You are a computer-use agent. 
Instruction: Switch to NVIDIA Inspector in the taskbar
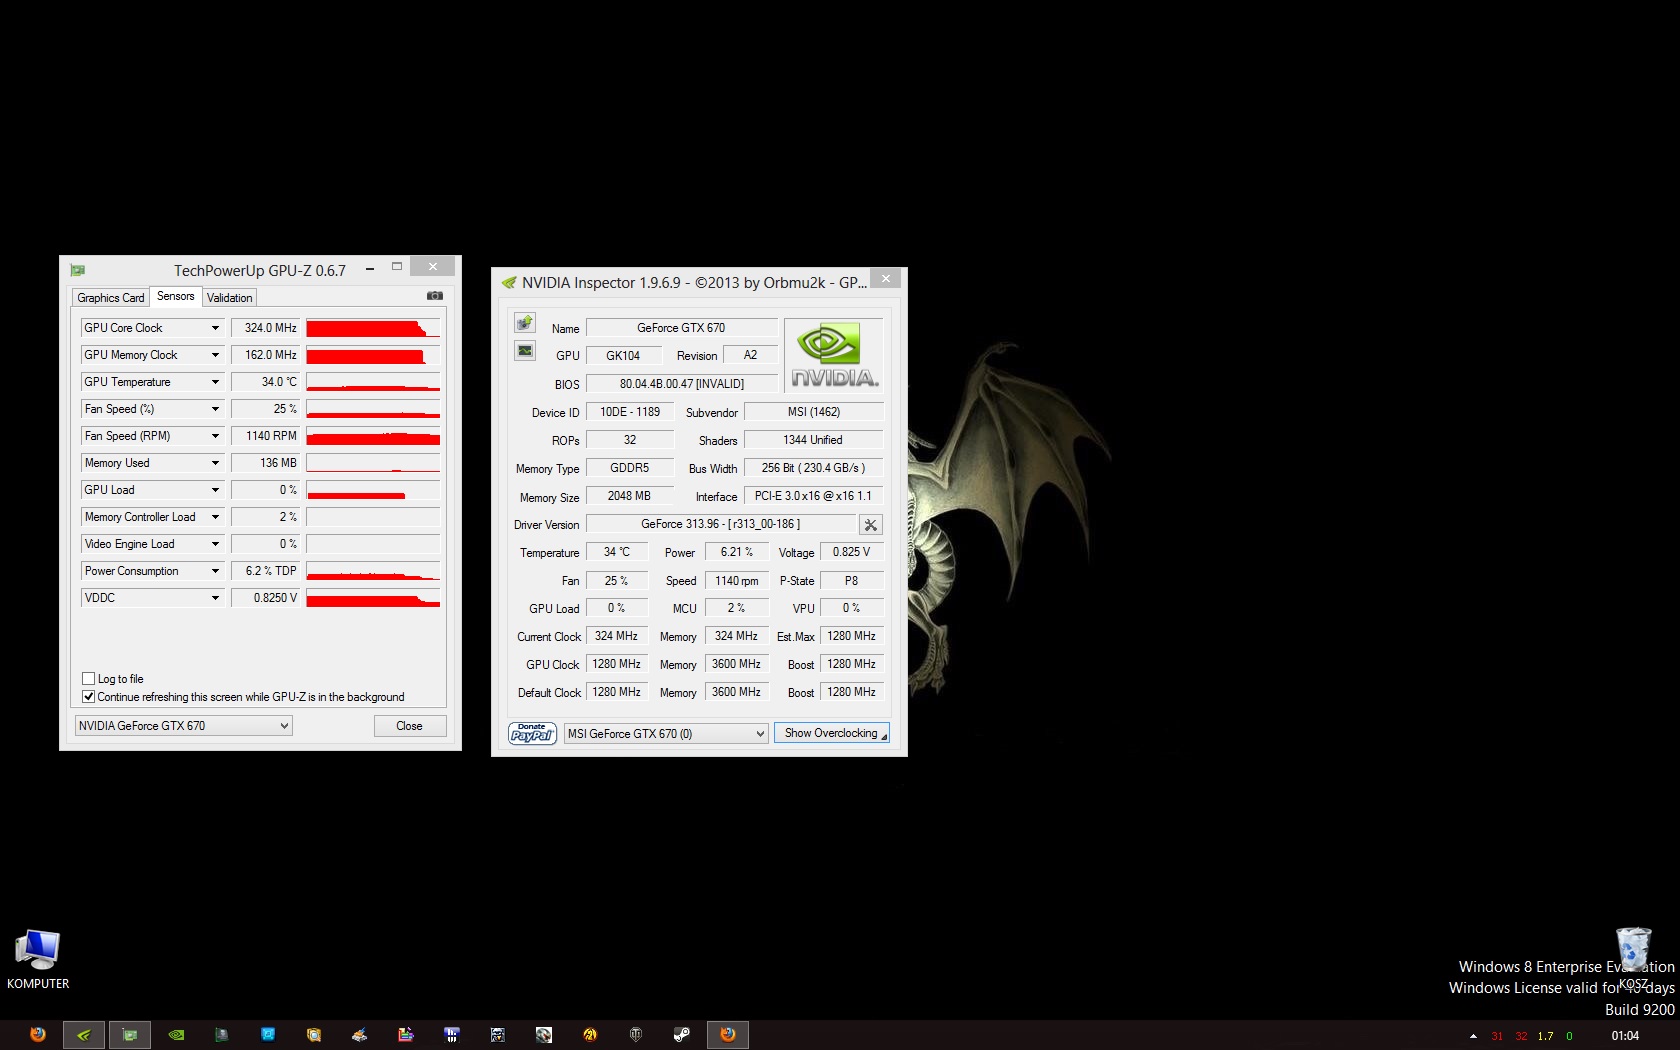[x=84, y=1035]
